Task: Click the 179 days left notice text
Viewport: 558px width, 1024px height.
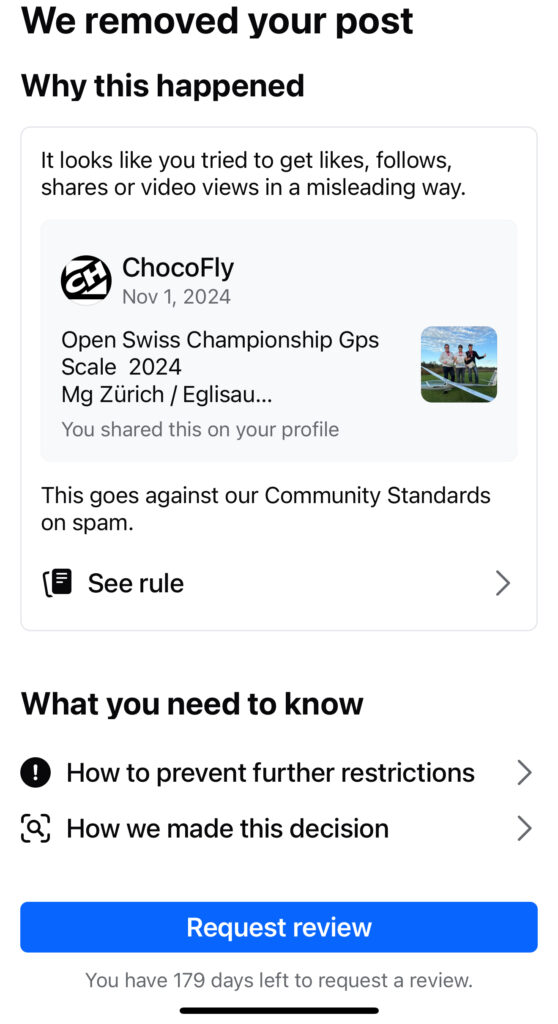Action: [x=279, y=980]
